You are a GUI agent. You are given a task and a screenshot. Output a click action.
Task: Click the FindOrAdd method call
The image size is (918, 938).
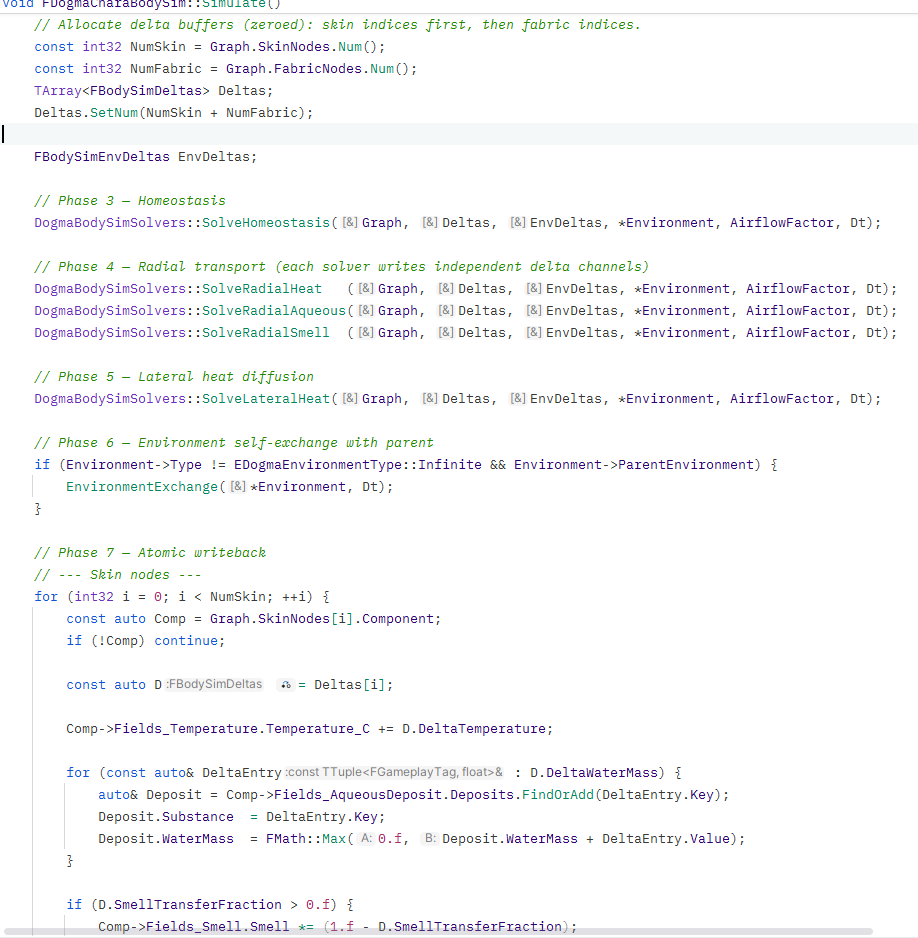tap(557, 794)
